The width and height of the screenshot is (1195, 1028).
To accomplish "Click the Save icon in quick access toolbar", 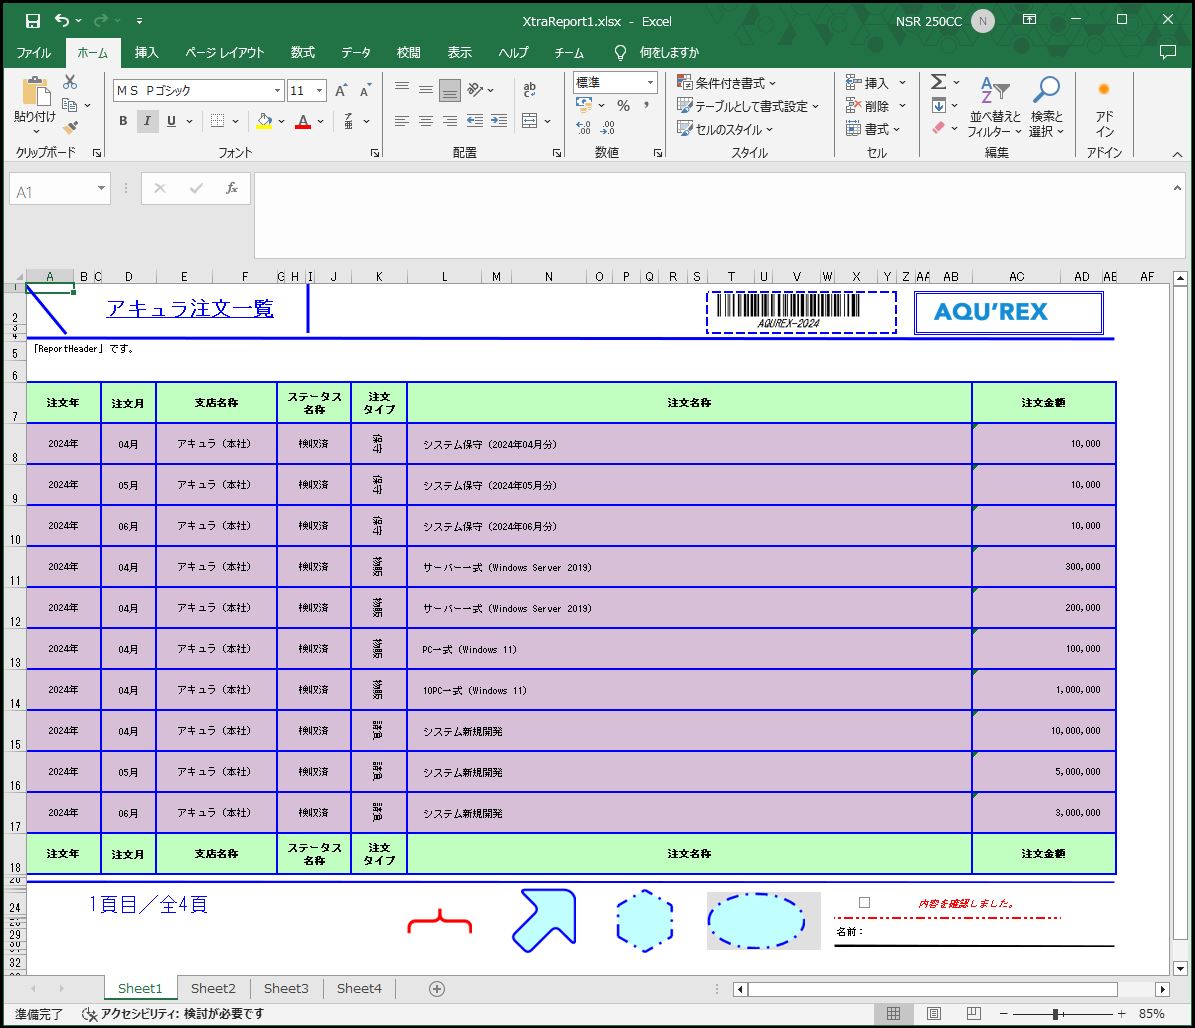I will pos(32,21).
